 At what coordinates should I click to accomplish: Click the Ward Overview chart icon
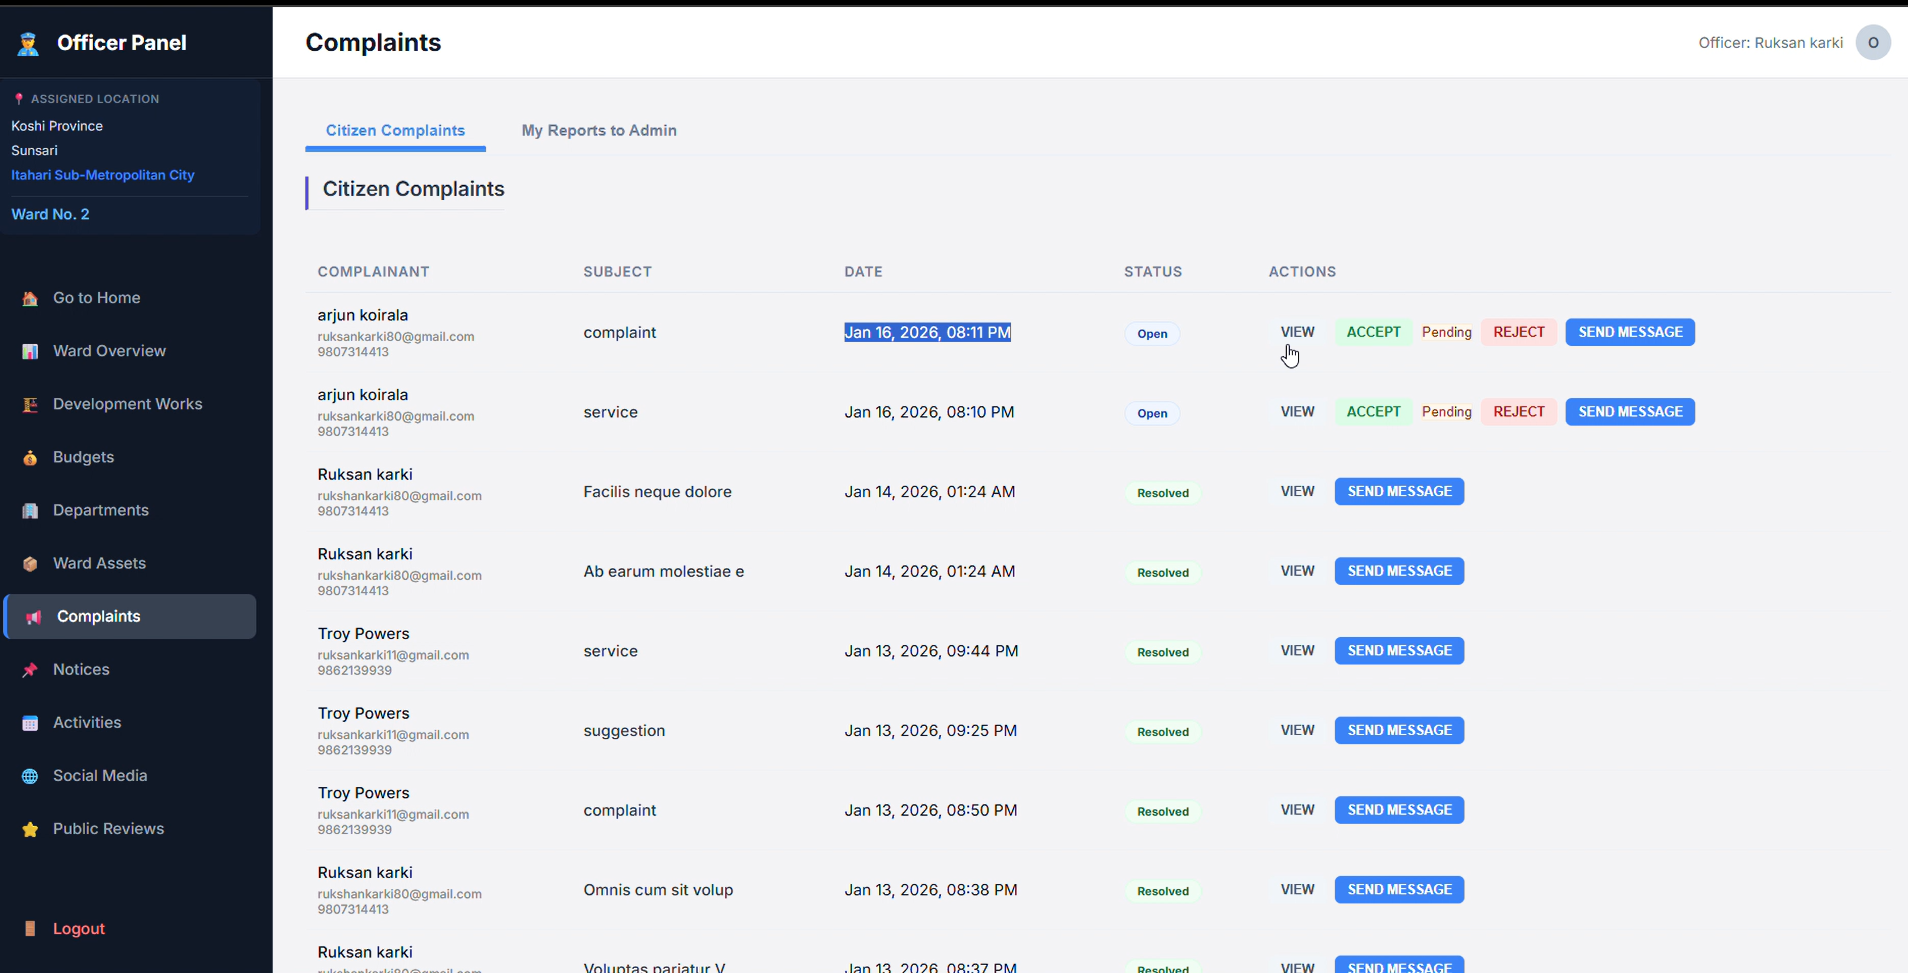click(x=30, y=351)
